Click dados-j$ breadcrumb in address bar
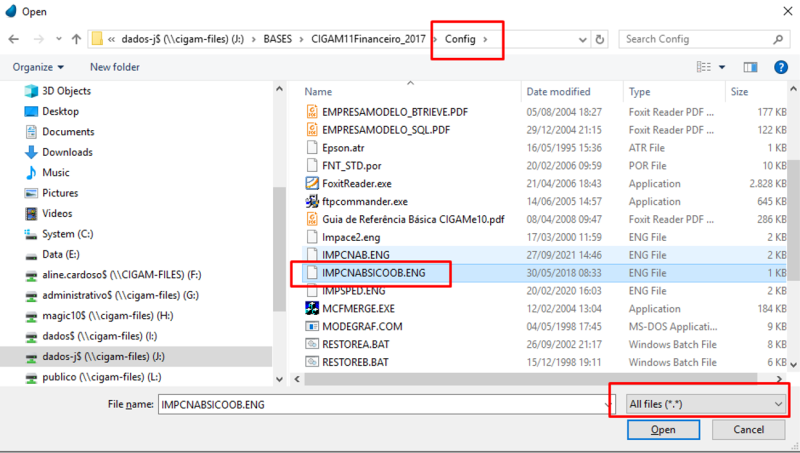 [182, 39]
